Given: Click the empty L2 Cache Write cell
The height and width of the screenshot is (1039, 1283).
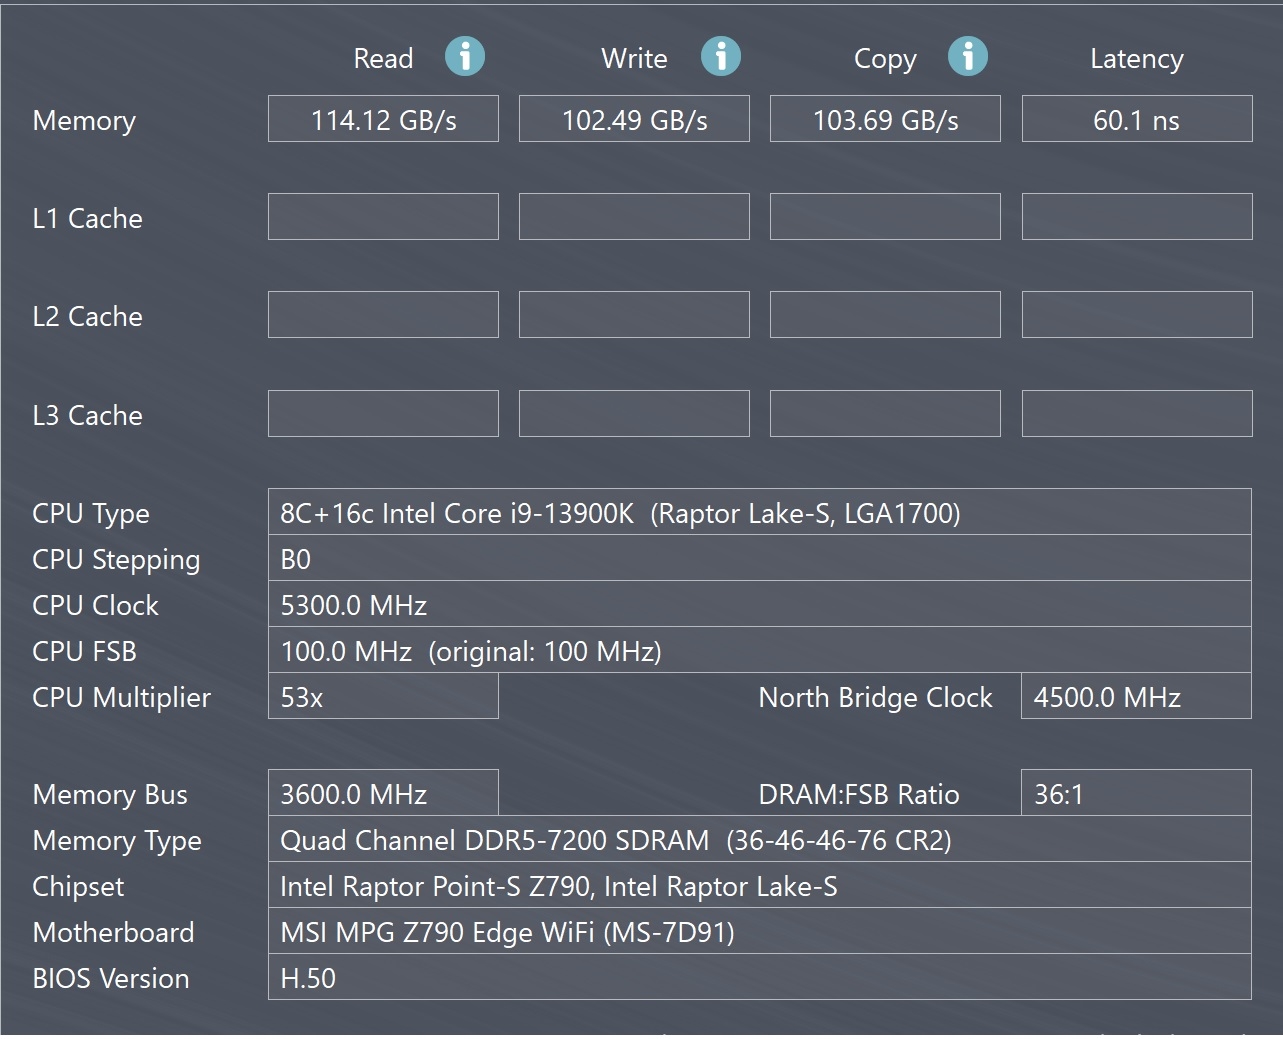Looking at the screenshot, I should [634, 315].
